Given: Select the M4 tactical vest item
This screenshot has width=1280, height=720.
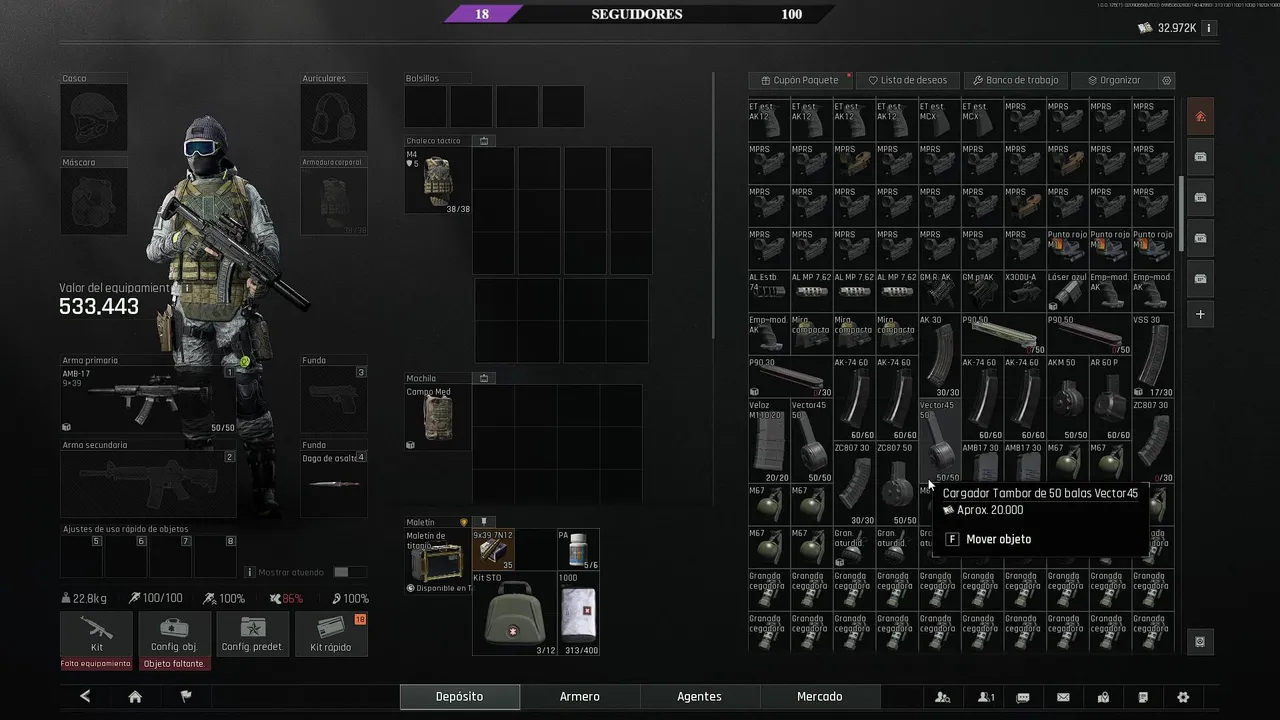Looking at the screenshot, I should point(437,181).
